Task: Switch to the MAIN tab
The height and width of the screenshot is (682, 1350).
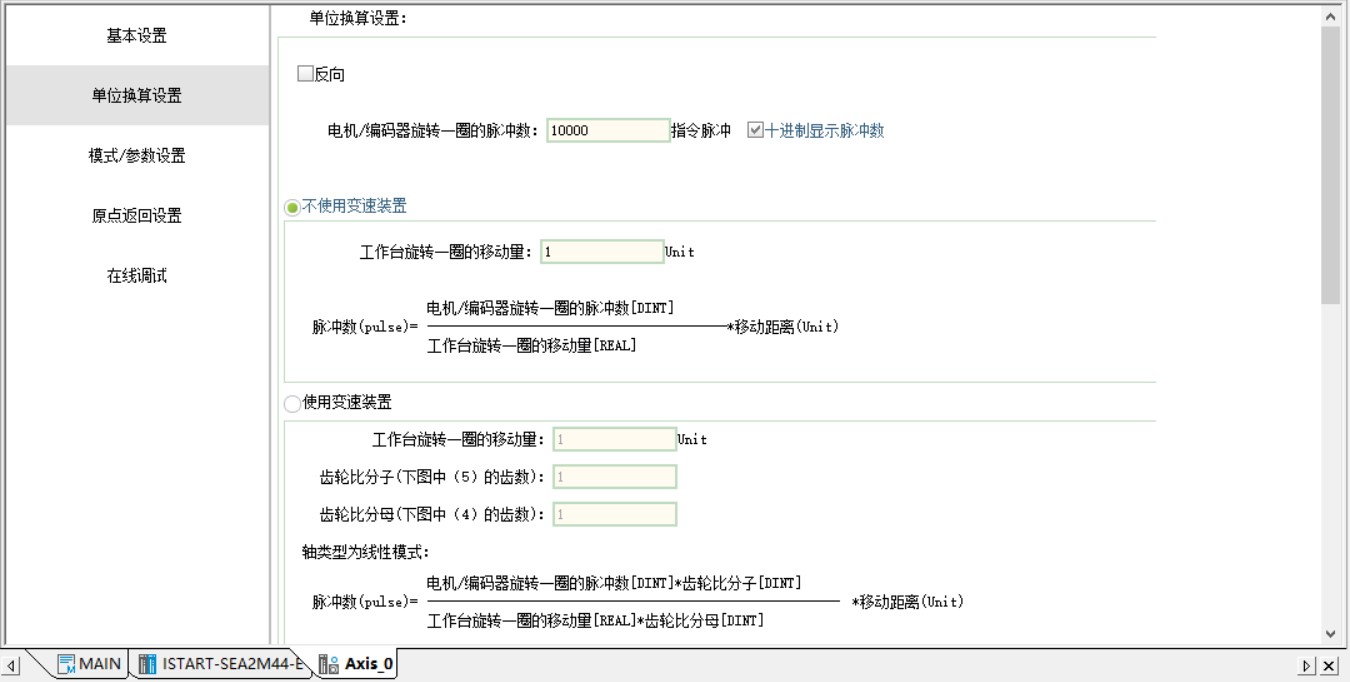Action: pyautogui.click(x=99, y=664)
